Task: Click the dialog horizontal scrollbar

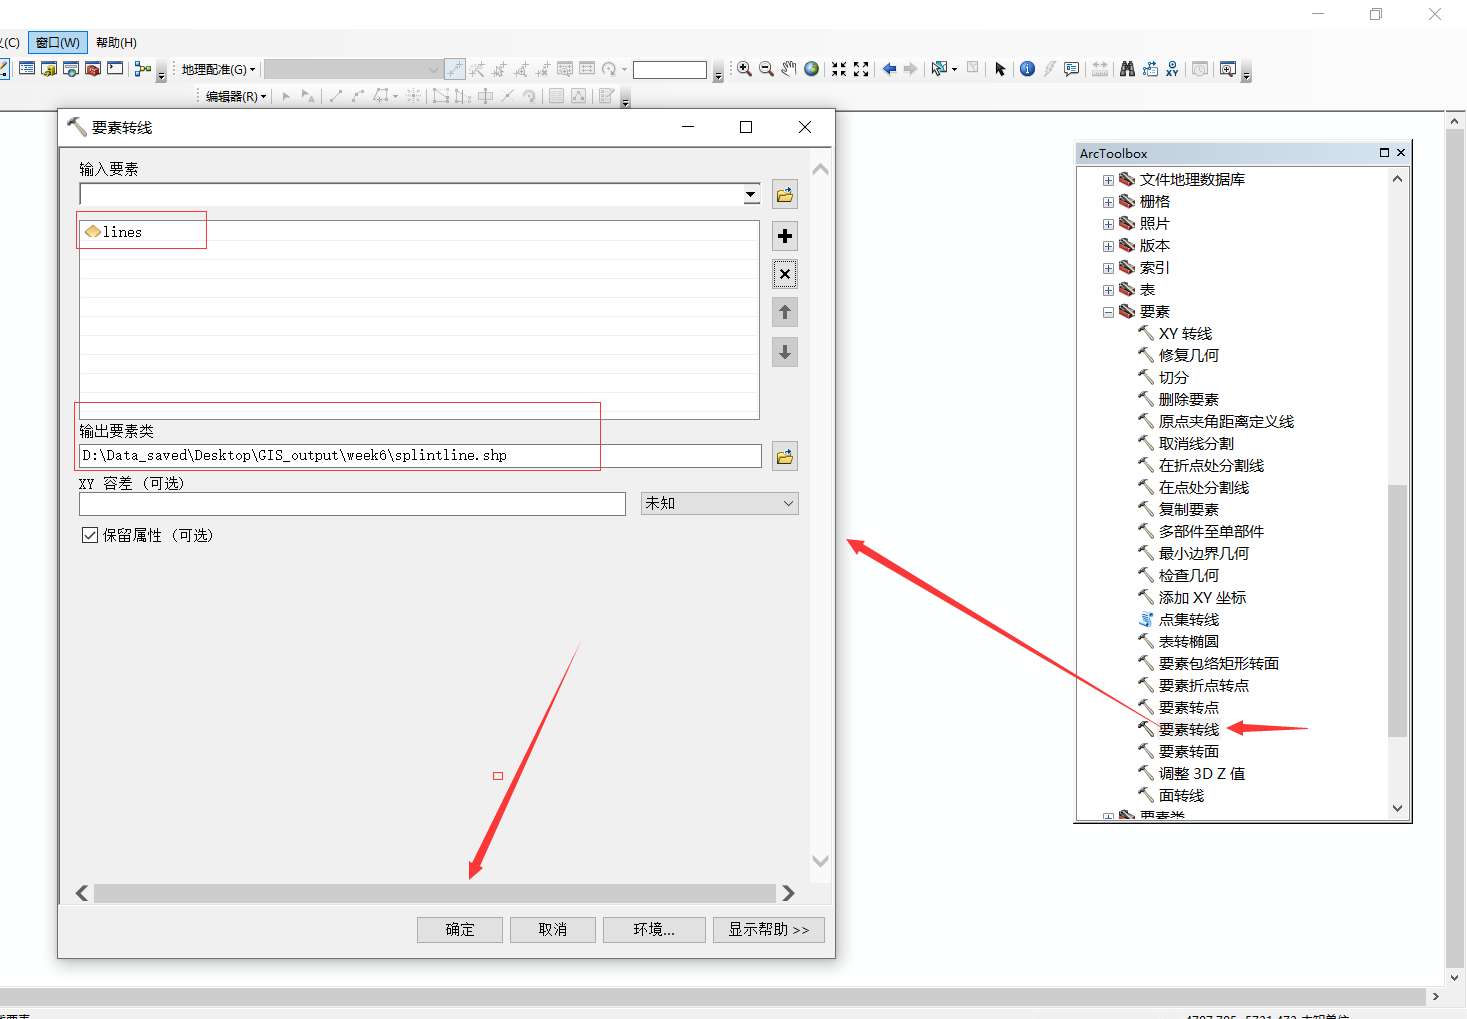Action: pyautogui.click(x=435, y=893)
